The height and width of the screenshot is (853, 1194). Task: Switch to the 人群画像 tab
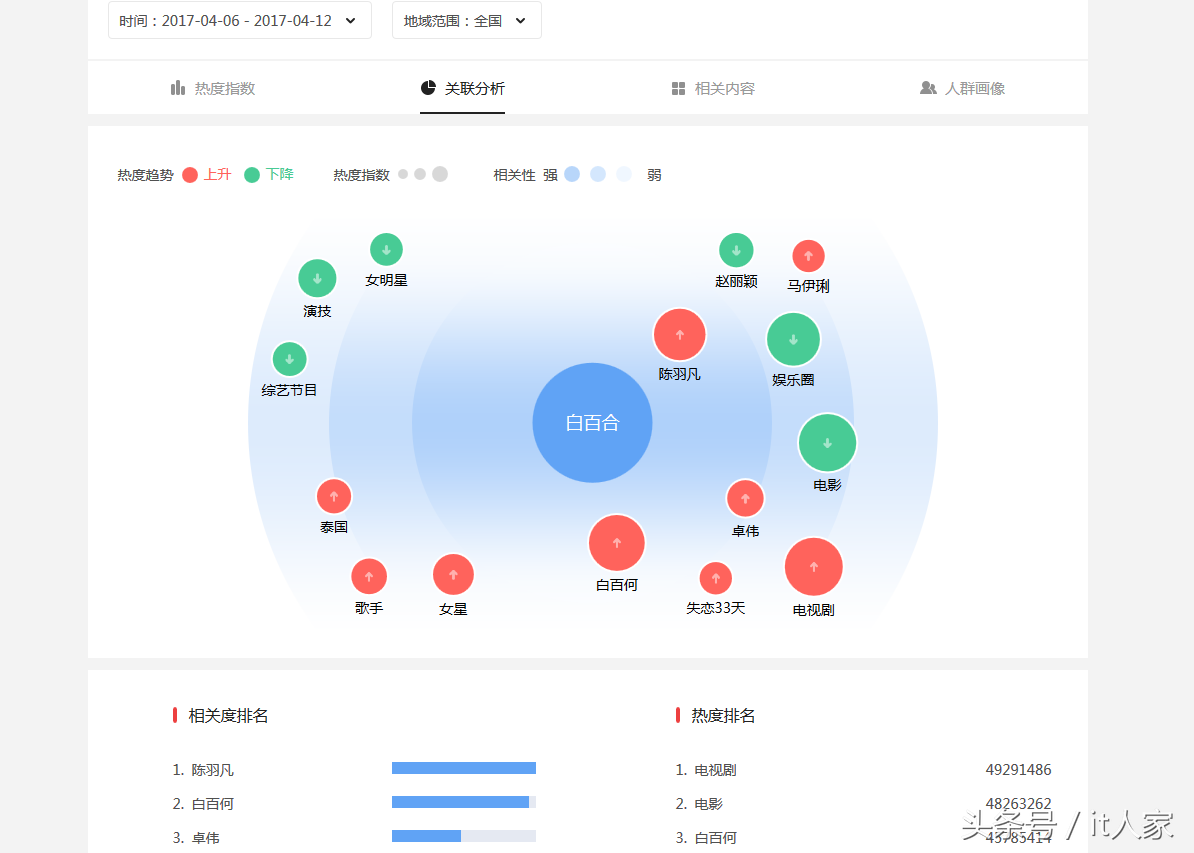962,88
